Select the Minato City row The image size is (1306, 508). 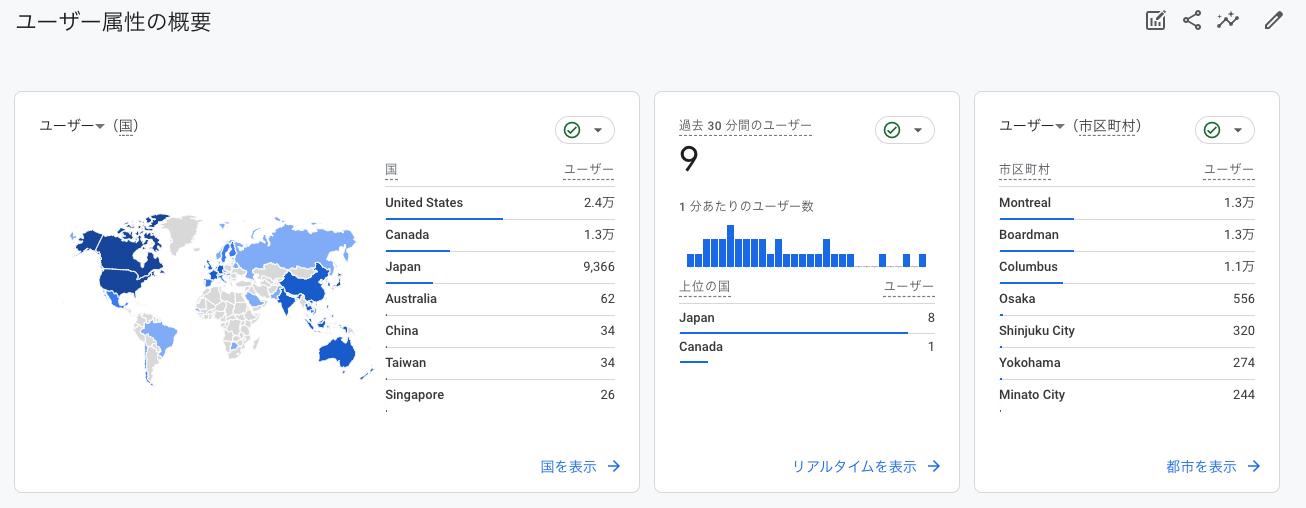pos(1127,395)
